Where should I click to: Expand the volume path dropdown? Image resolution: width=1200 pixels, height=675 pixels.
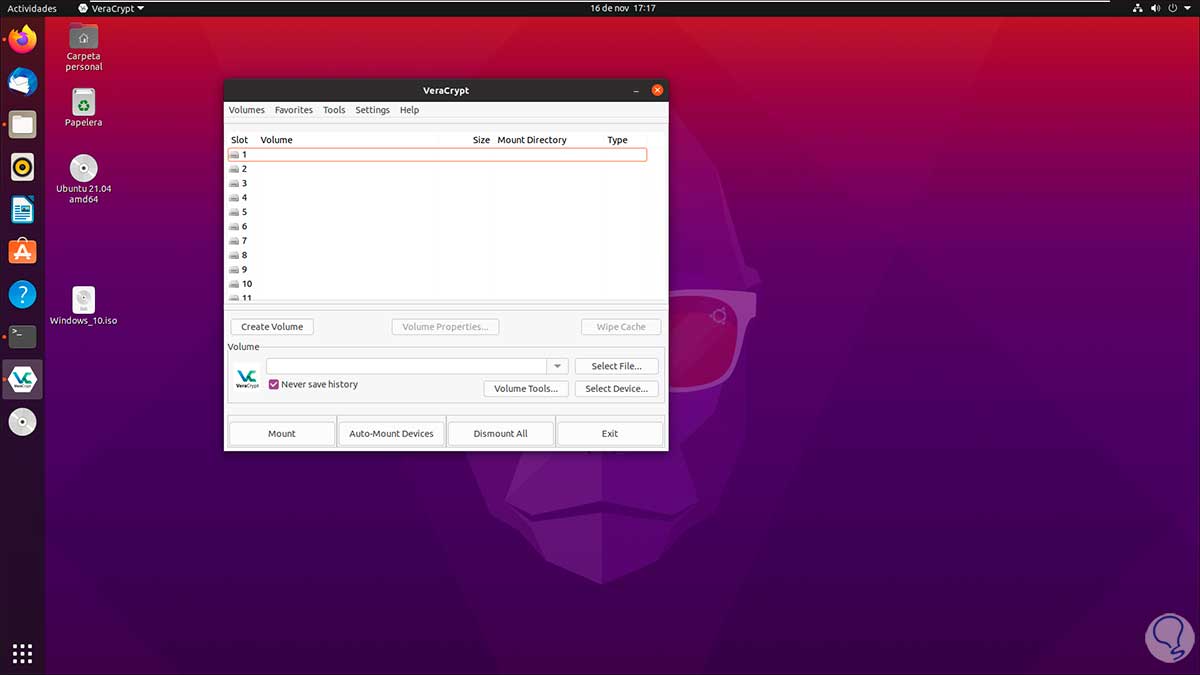556,365
